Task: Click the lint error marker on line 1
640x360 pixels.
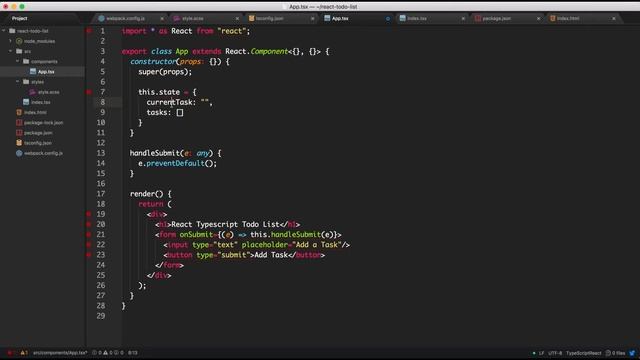Action: pyautogui.click(x=89, y=31)
